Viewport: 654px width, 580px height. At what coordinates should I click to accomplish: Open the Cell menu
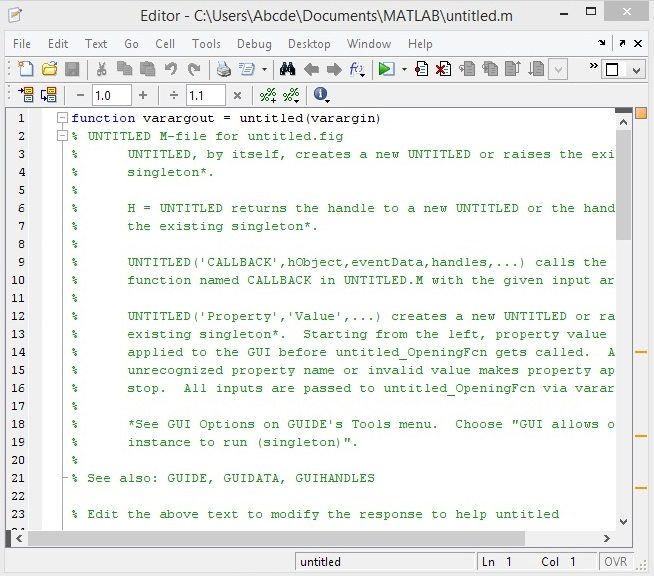(165, 44)
